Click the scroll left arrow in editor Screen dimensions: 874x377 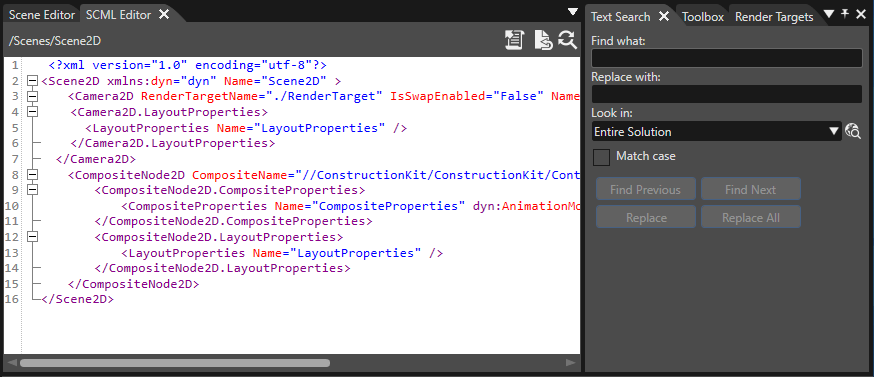click(12, 363)
